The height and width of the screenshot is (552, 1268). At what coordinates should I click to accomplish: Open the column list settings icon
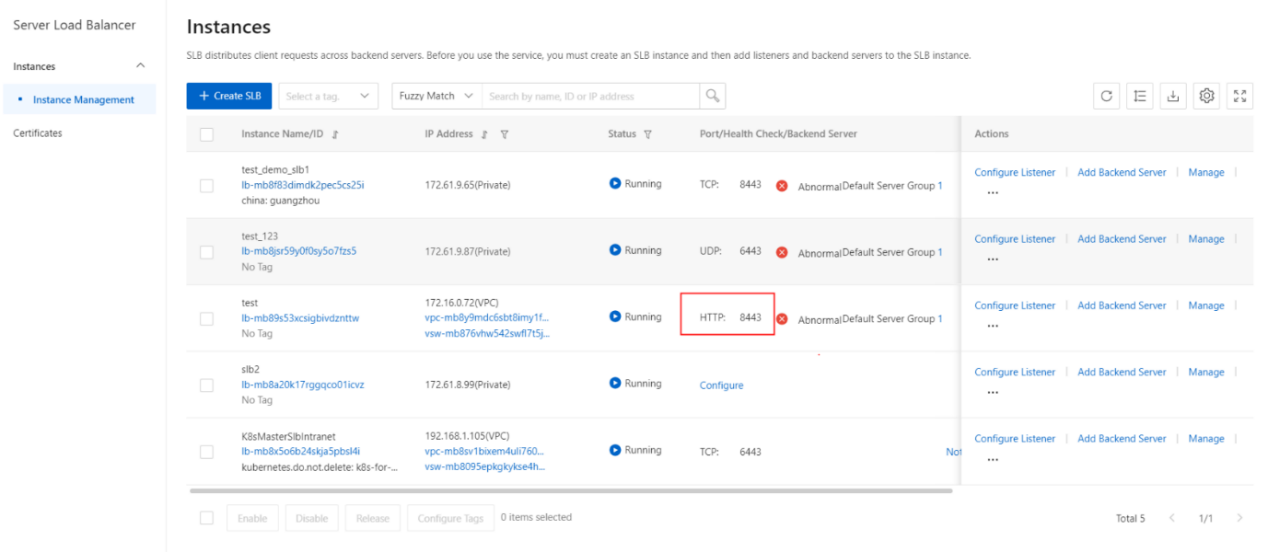1140,96
